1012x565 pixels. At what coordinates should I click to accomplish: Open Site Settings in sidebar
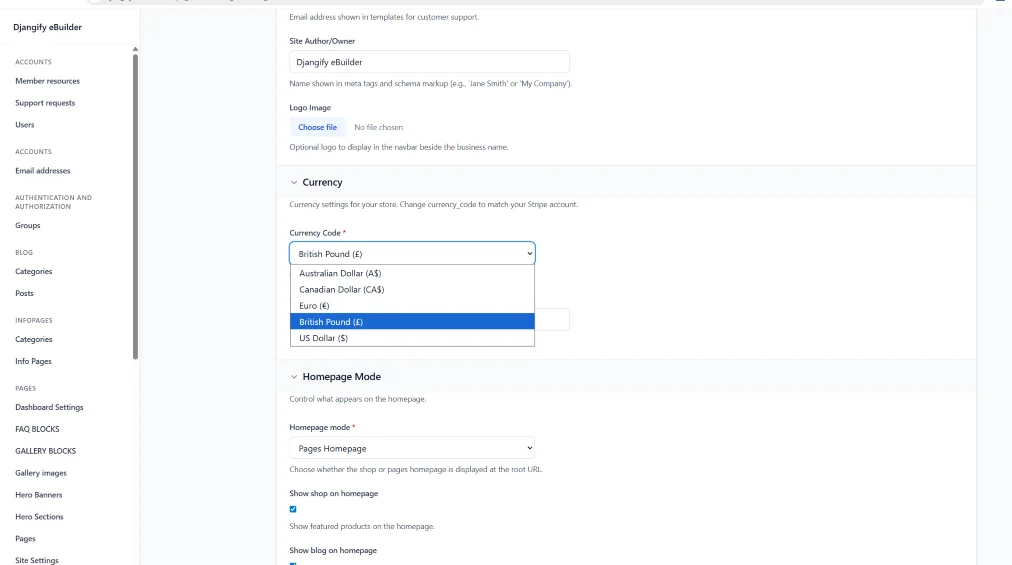click(x=37, y=560)
